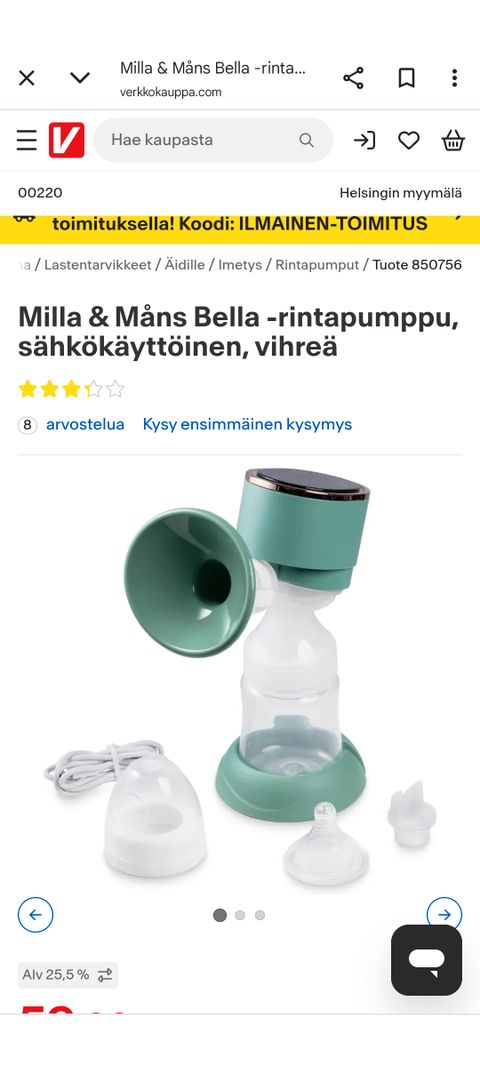
Task: Open the 8 arvostelua reviews link
Action: click(71, 425)
